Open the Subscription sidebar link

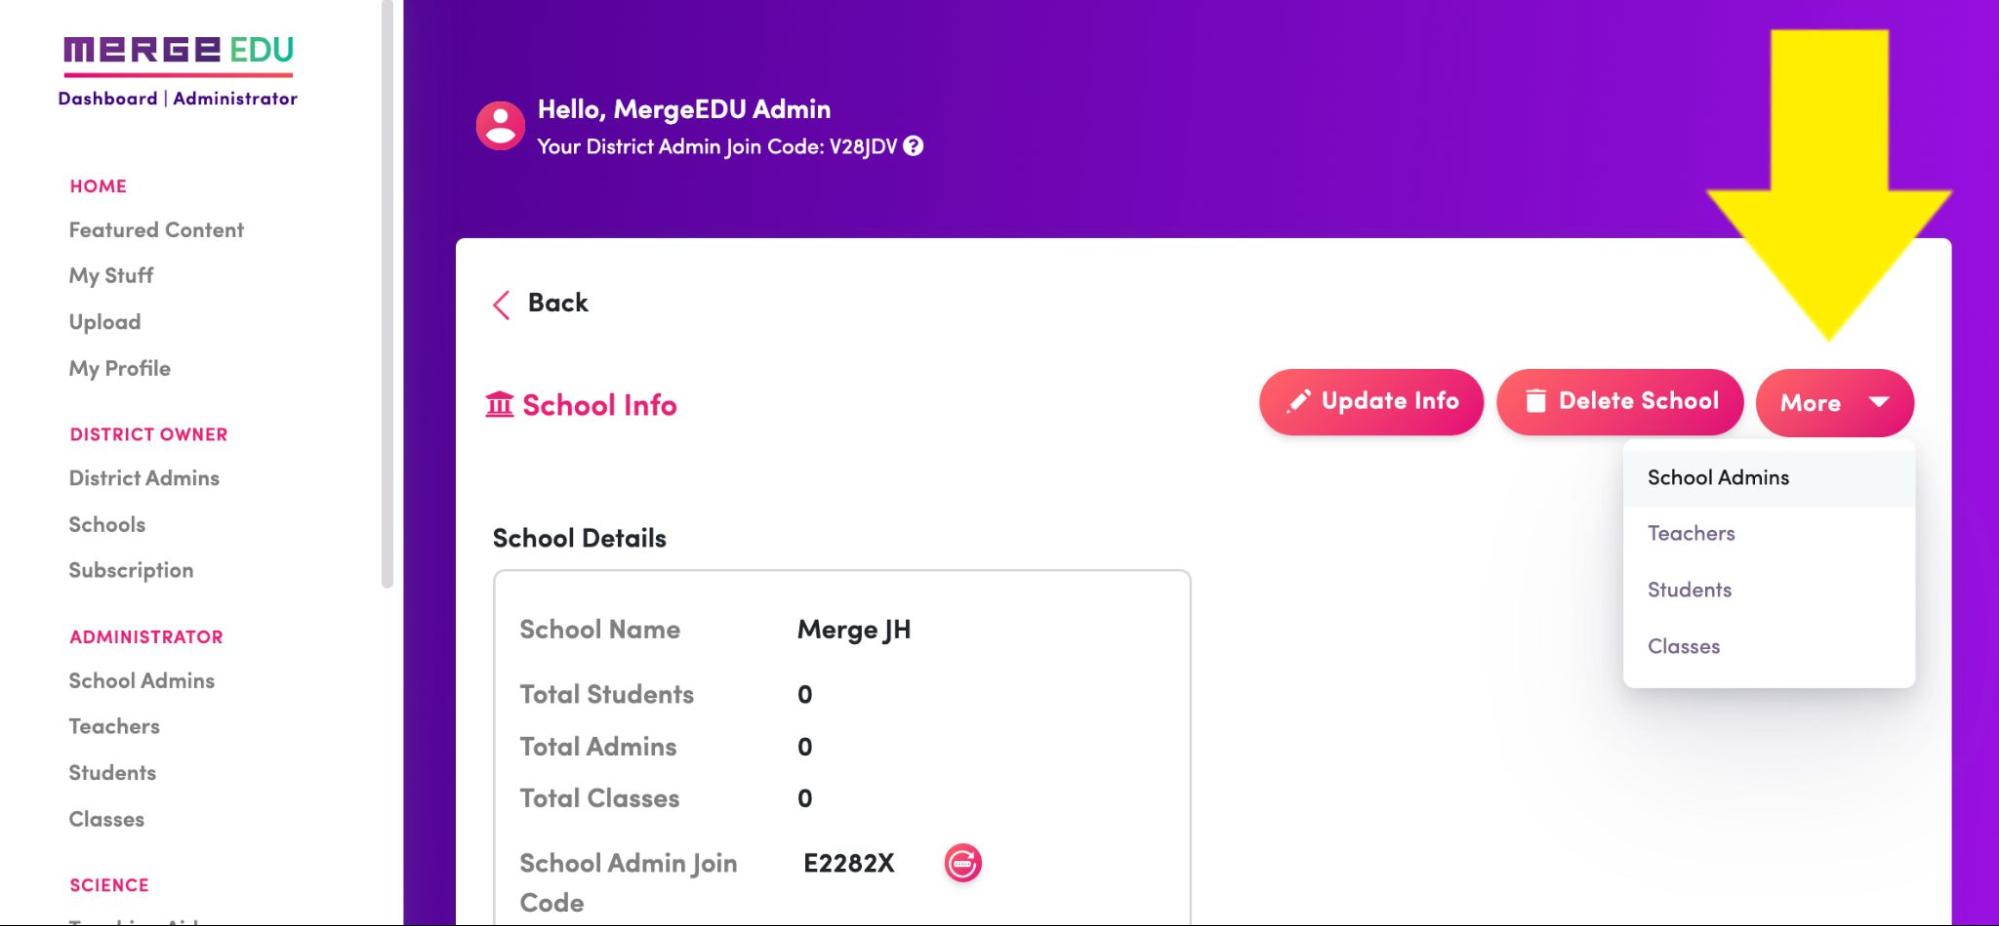click(131, 570)
